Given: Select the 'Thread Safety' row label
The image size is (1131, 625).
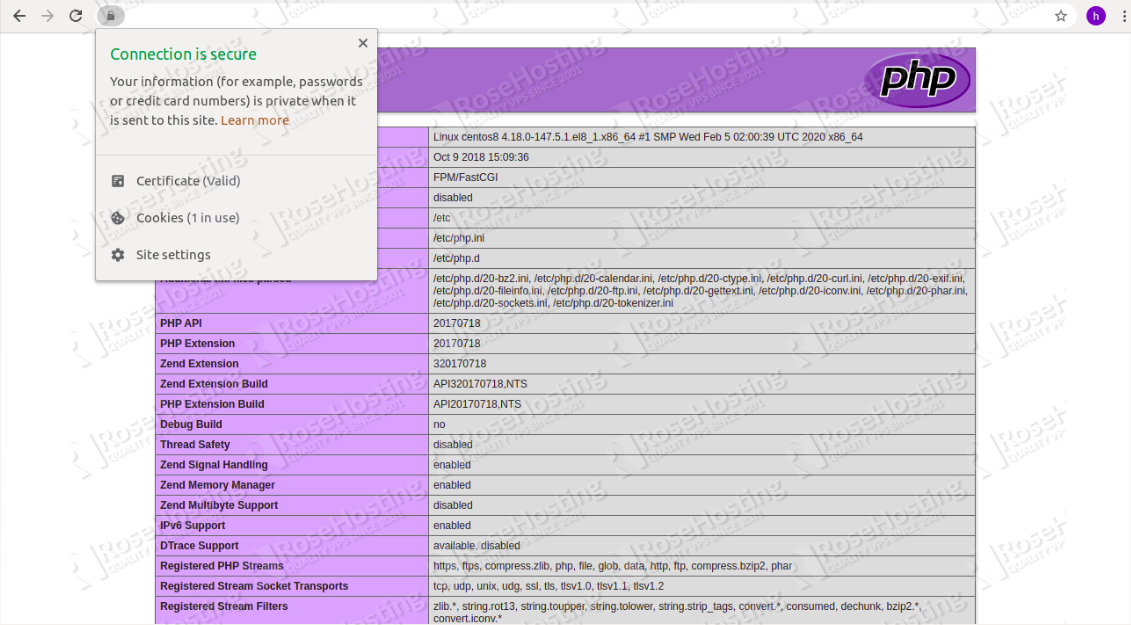Looking at the screenshot, I should coord(195,445).
